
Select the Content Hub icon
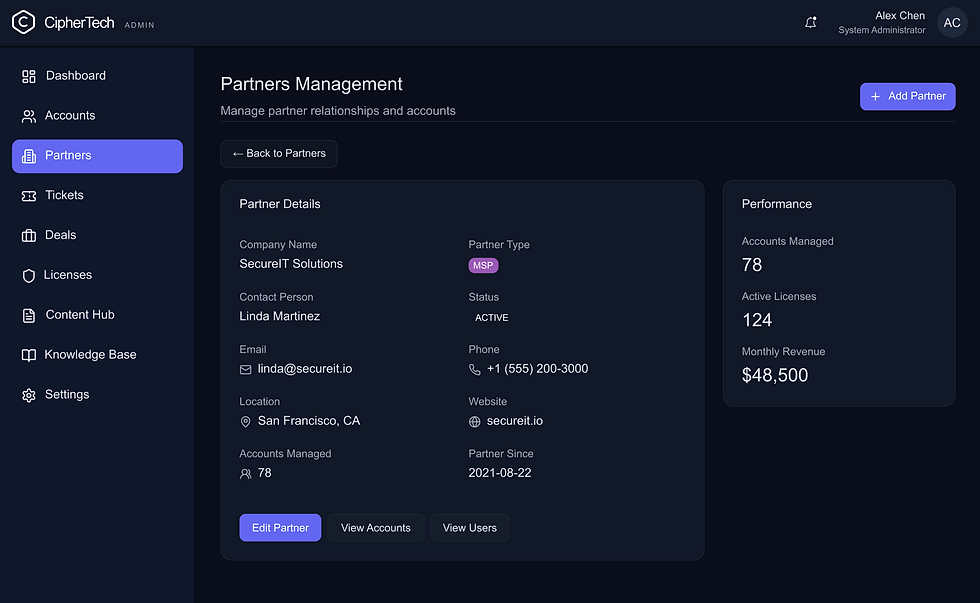pyautogui.click(x=28, y=314)
